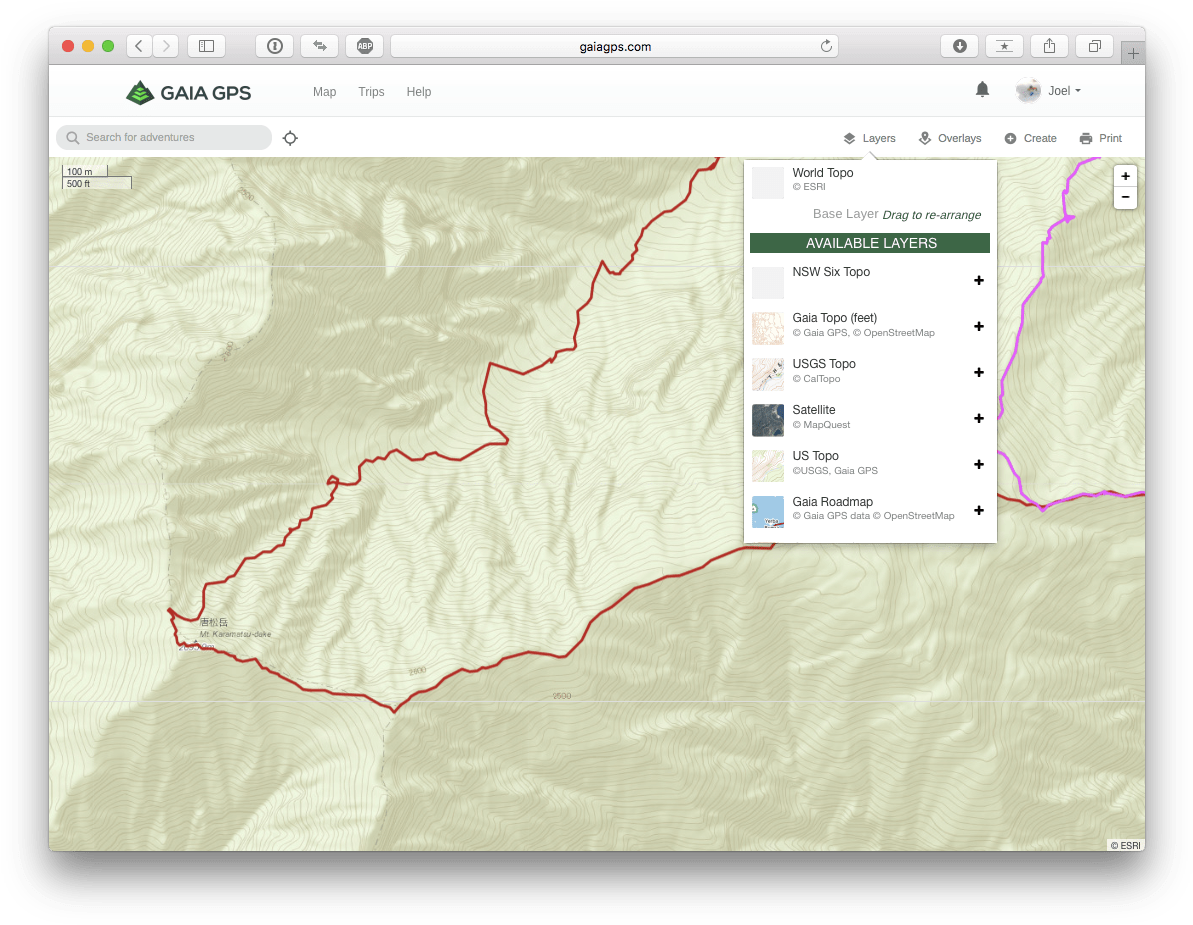Switch to the Trips section
The width and height of the screenshot is (1193, 925).
click(x=371, y=92)
